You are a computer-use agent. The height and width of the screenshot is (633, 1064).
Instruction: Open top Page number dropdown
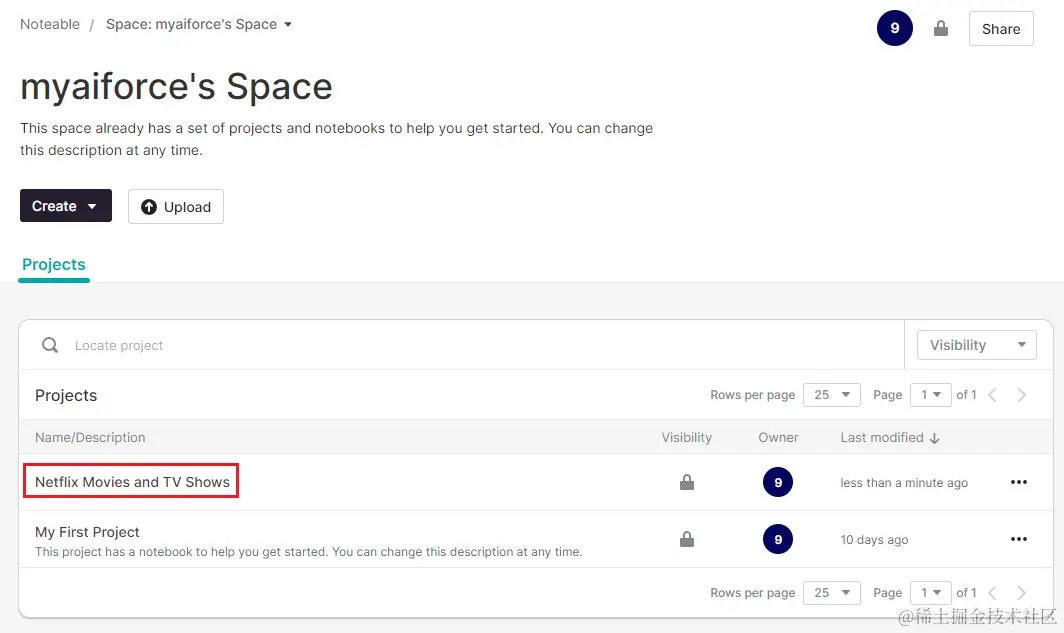[930, 395]
